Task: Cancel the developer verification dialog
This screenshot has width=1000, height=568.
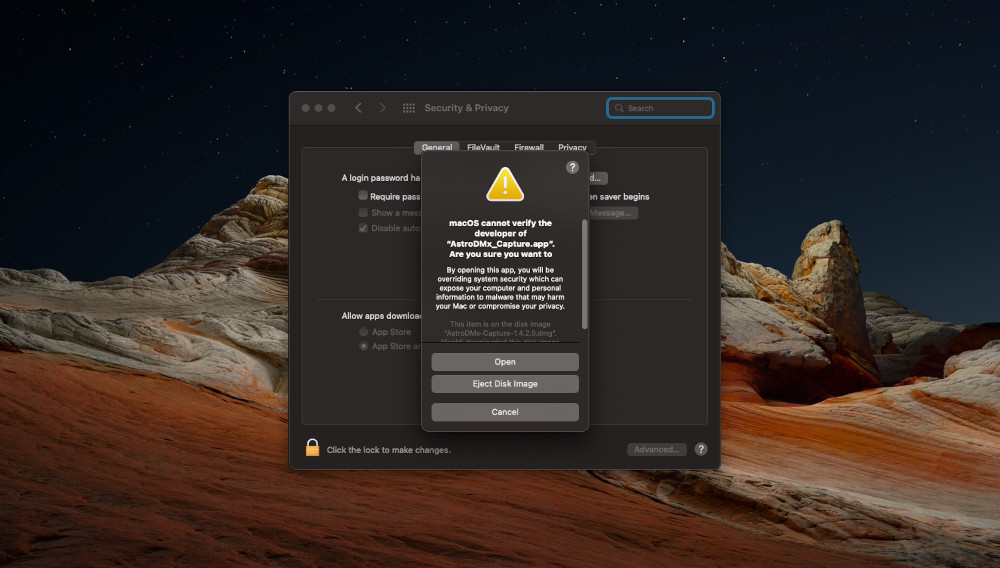Action: tap(504, 412)
